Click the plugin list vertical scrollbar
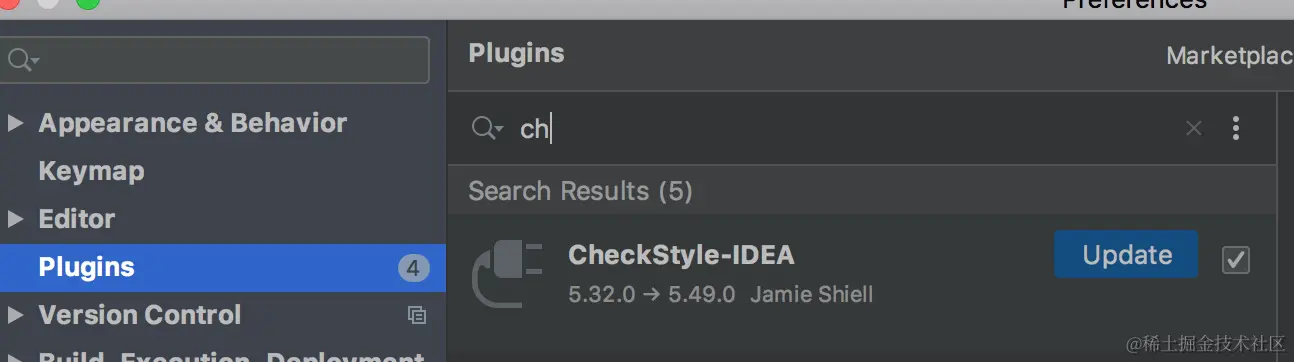The width and height of the screenshot is (1294, 362). pos(1284,225)
